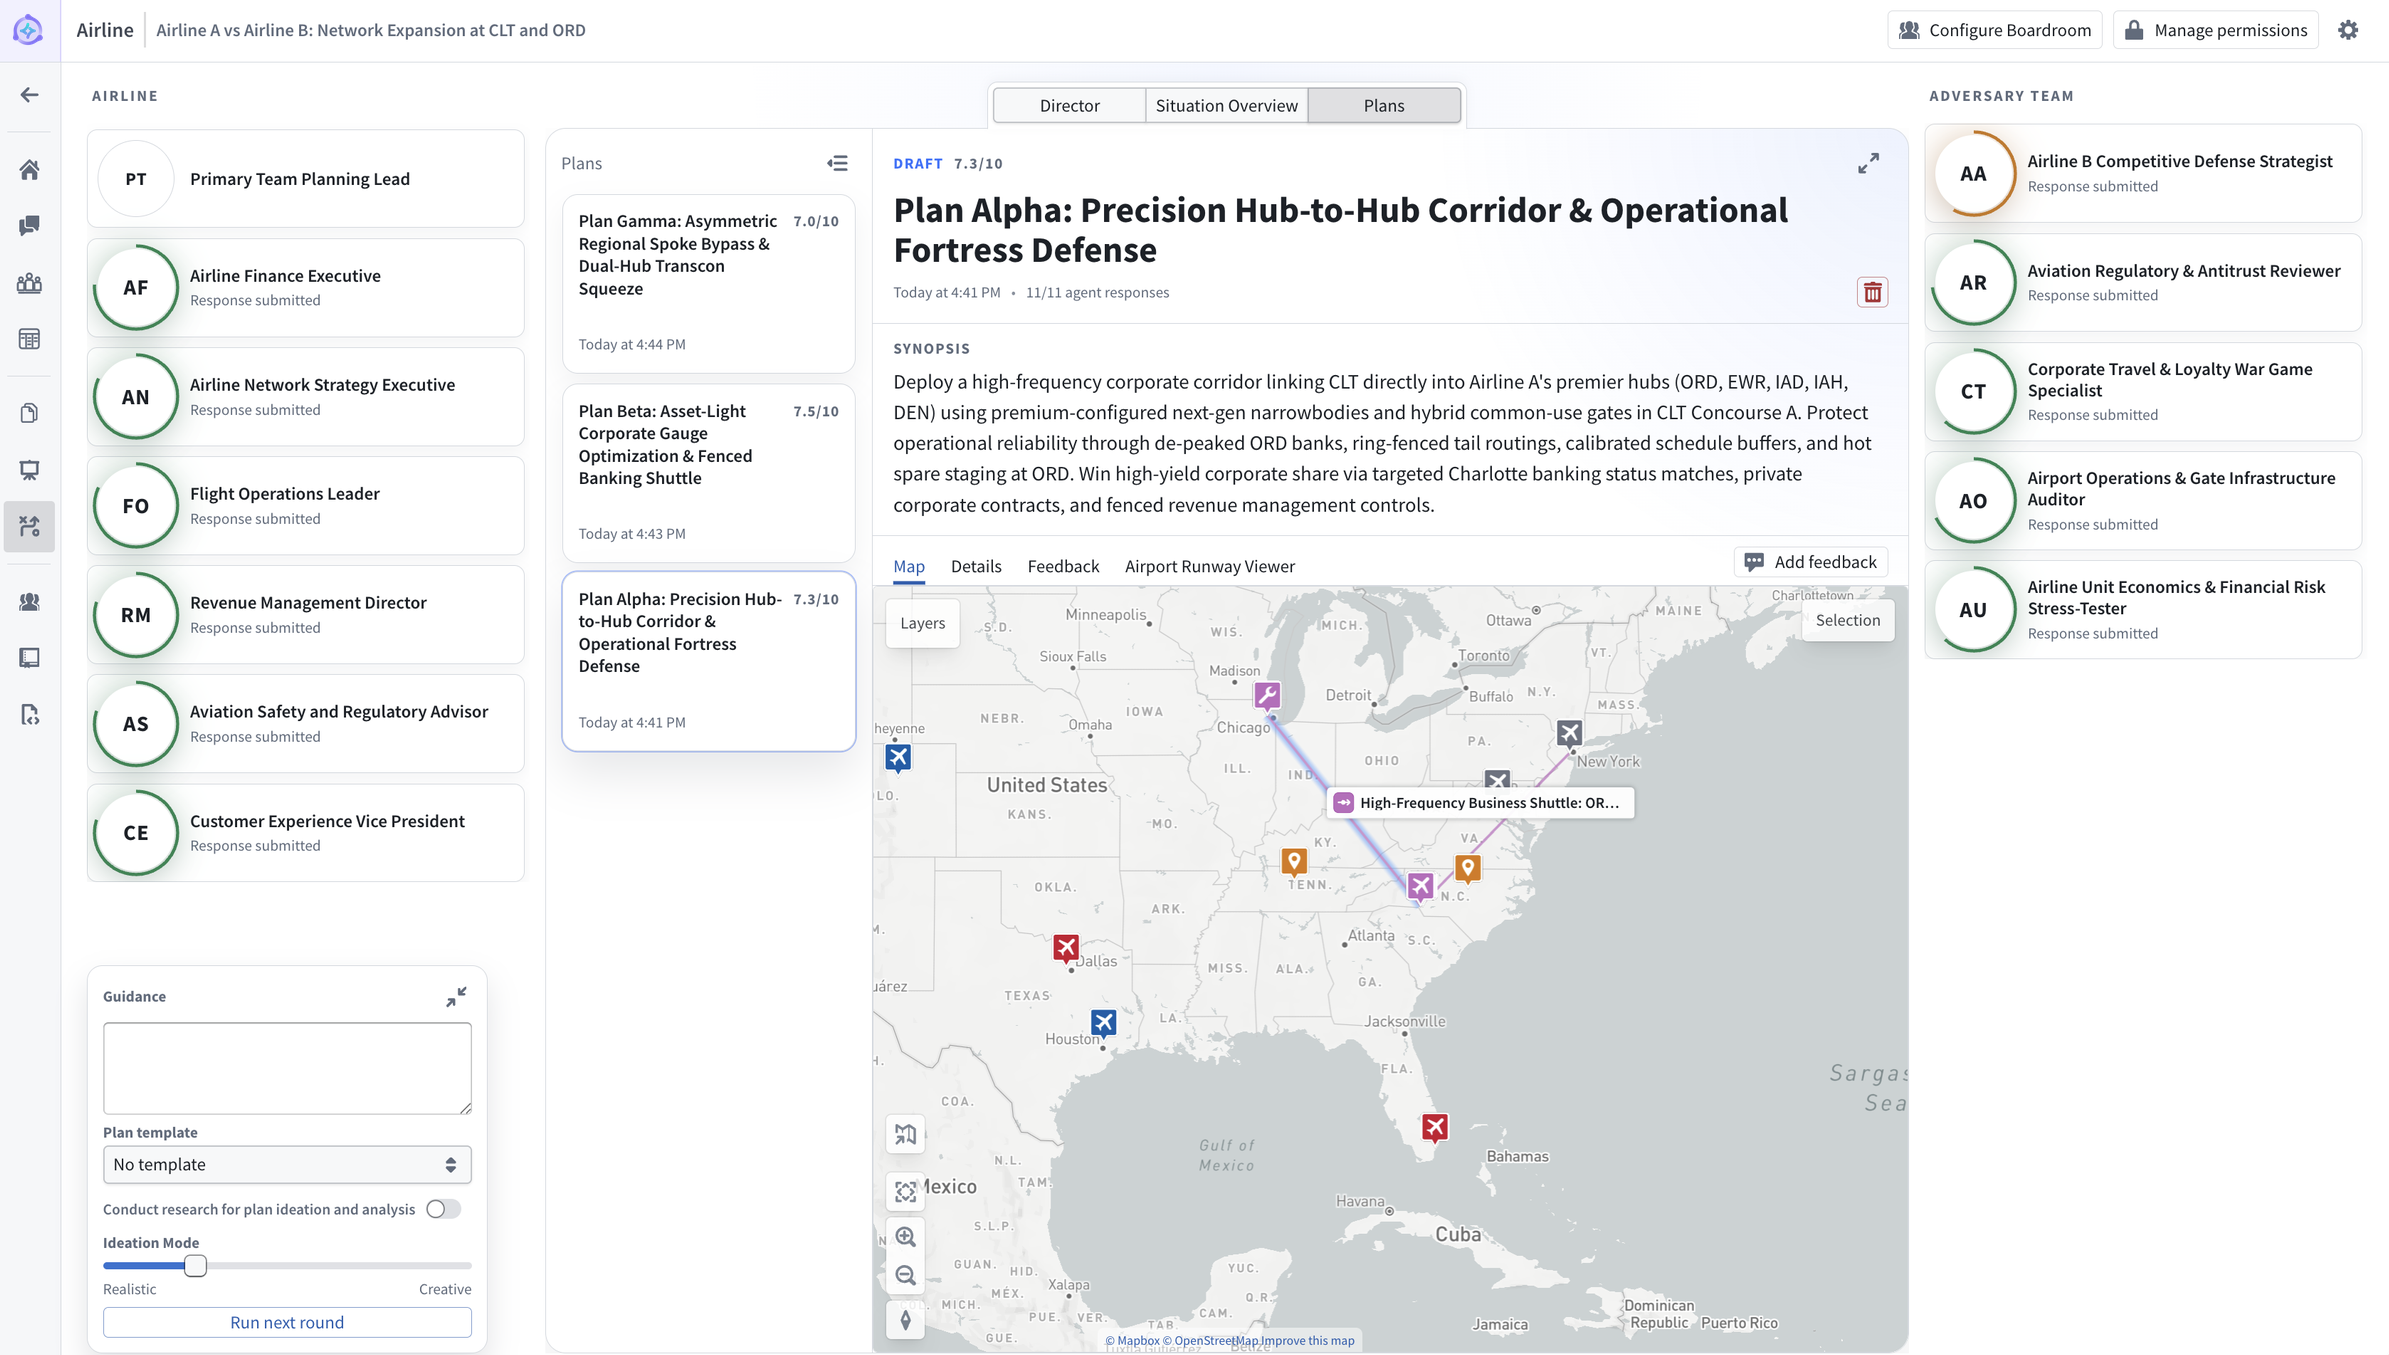Switch to the Director tab
The image size is (2389, 1355).
tap(1069, 105)
